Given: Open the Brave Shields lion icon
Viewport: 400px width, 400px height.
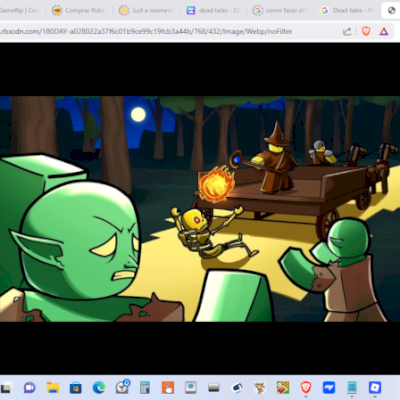Looking at the screenshot, I should tap(366, 31).
